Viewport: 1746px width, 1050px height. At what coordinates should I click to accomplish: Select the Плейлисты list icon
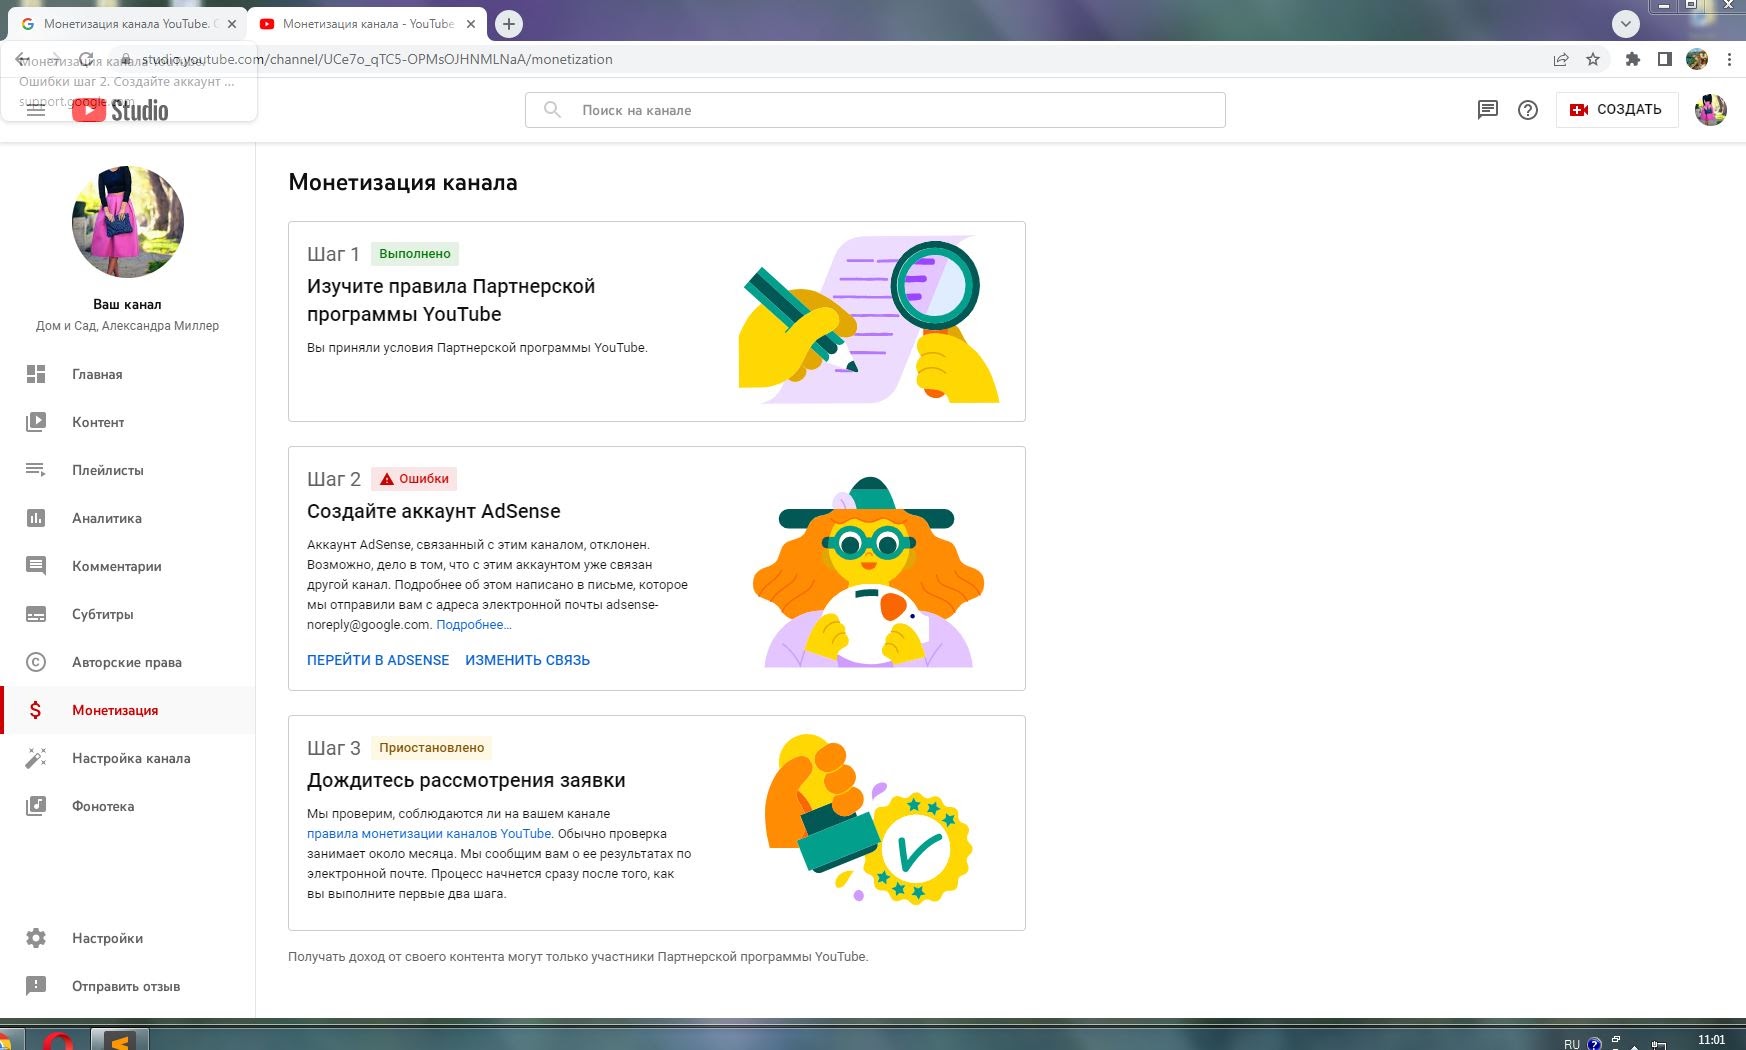[x=36, y=470]
